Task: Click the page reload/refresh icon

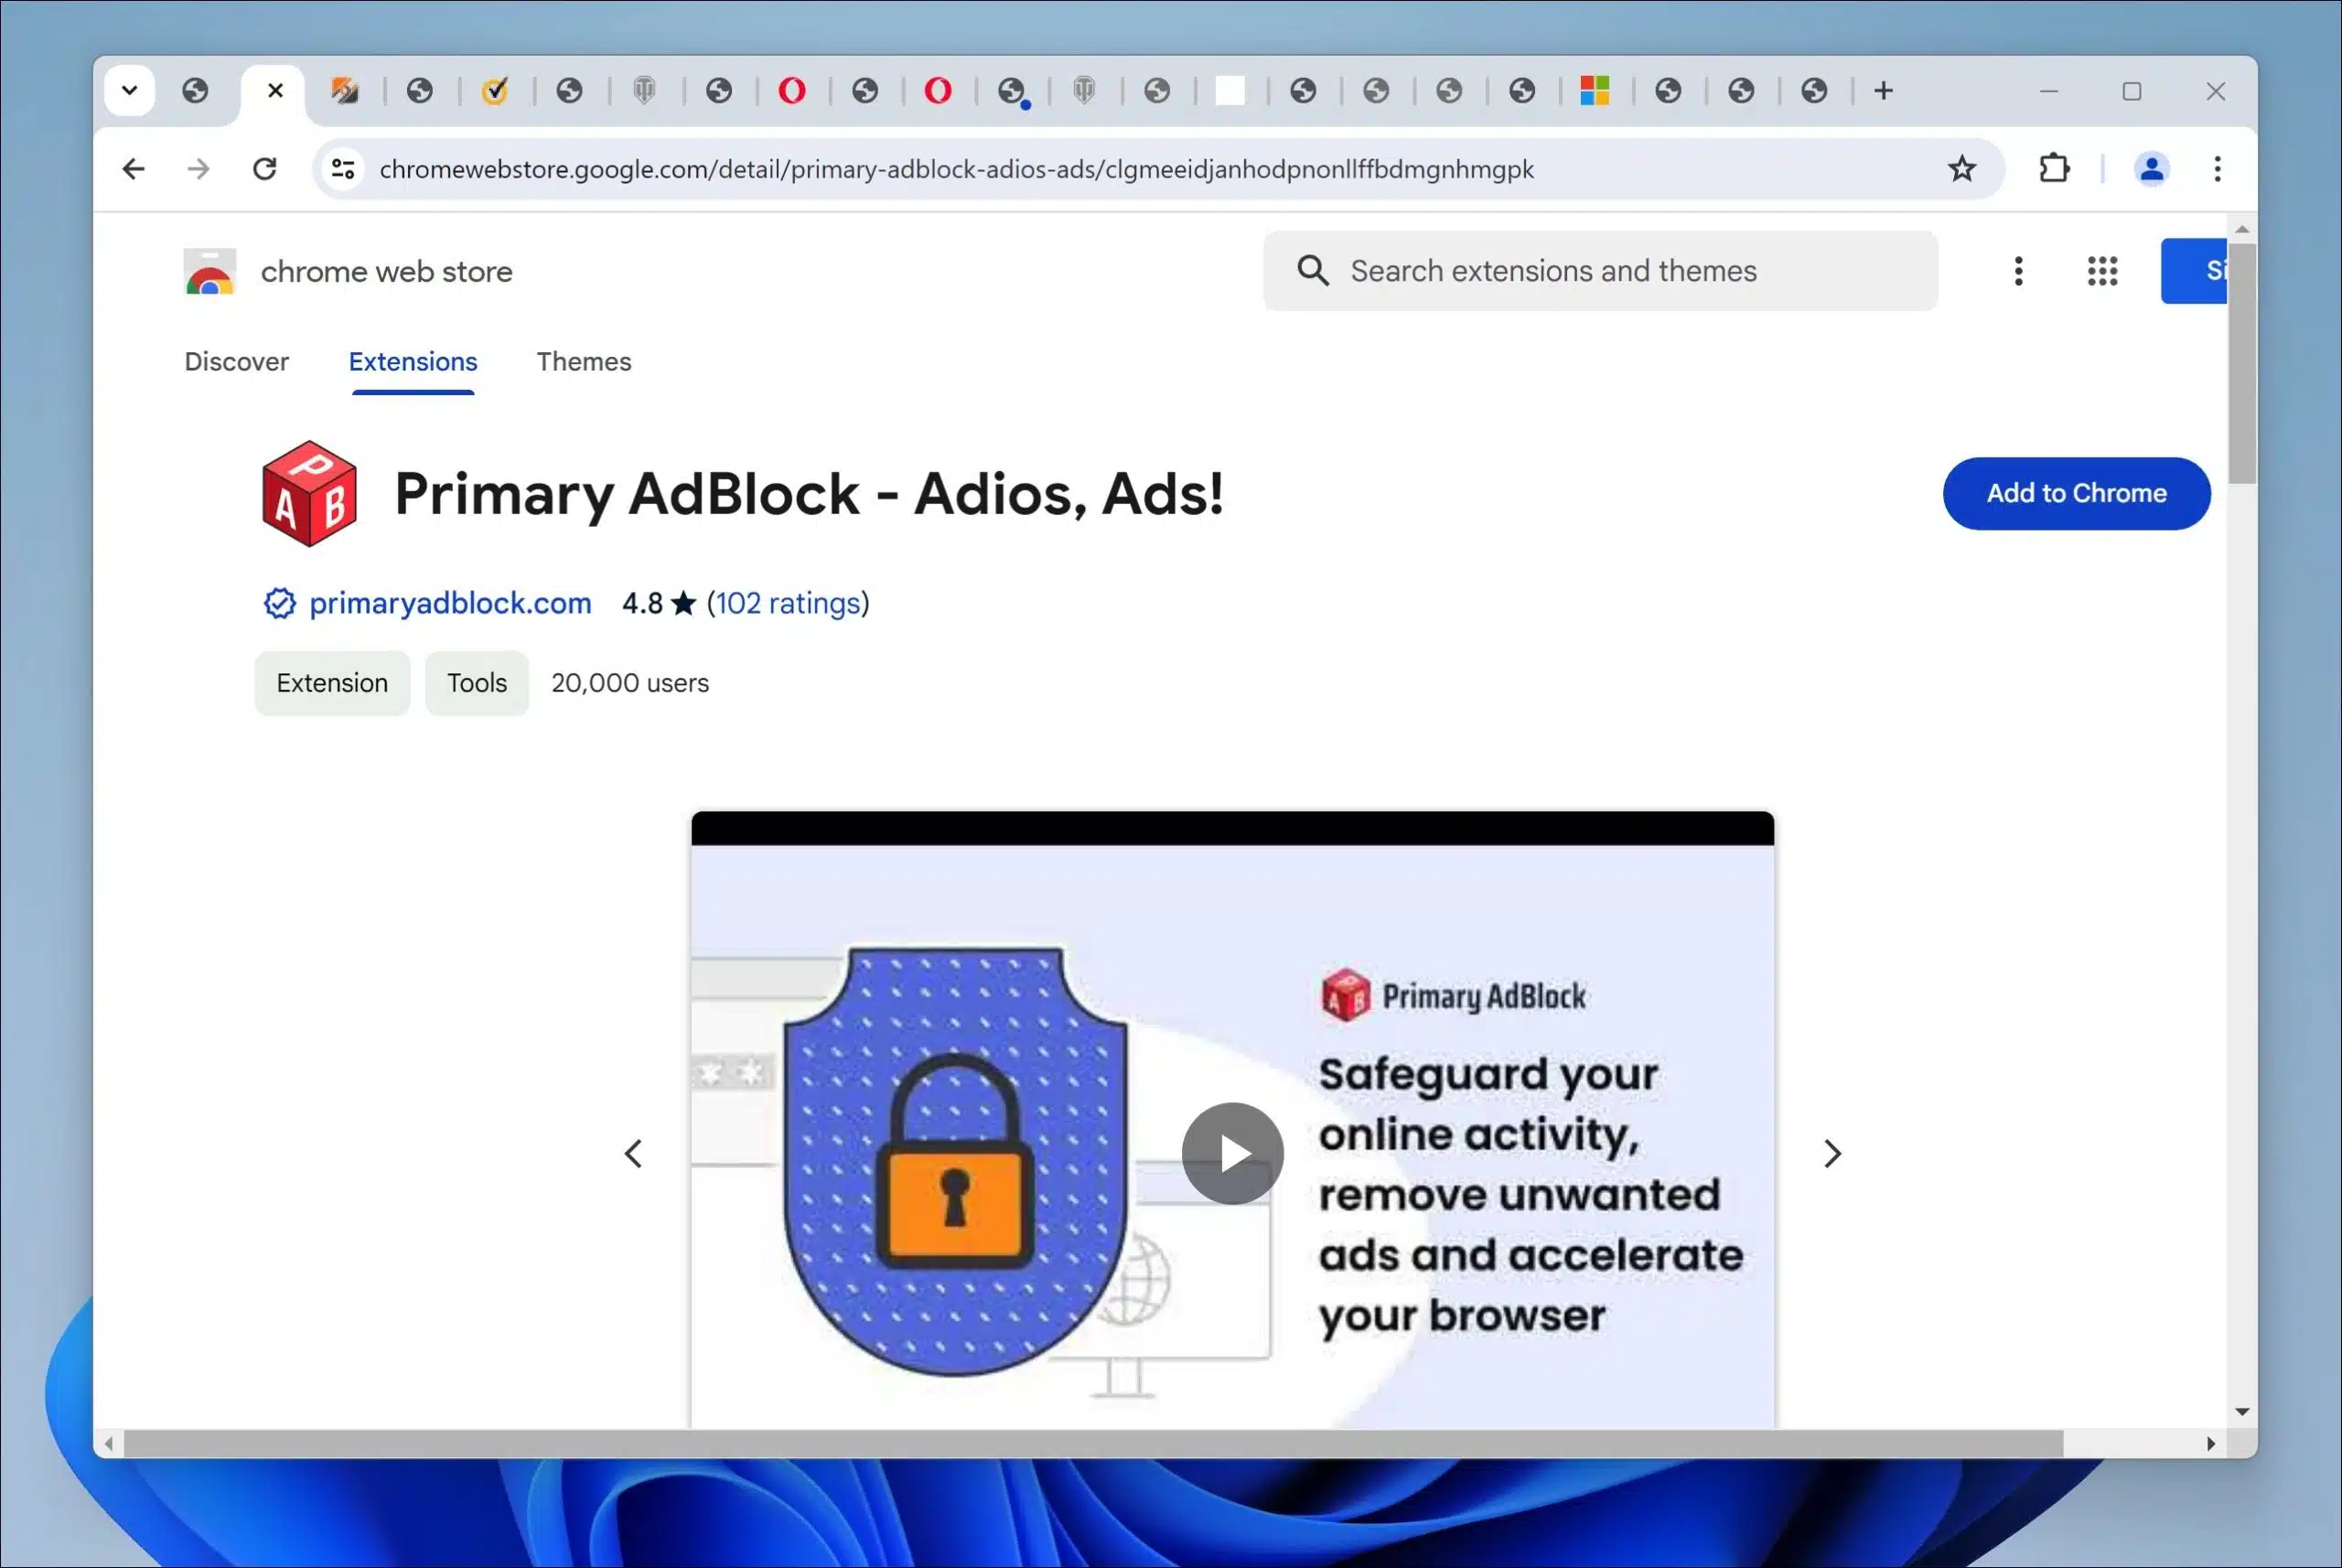Action: [x=264, y=168]
